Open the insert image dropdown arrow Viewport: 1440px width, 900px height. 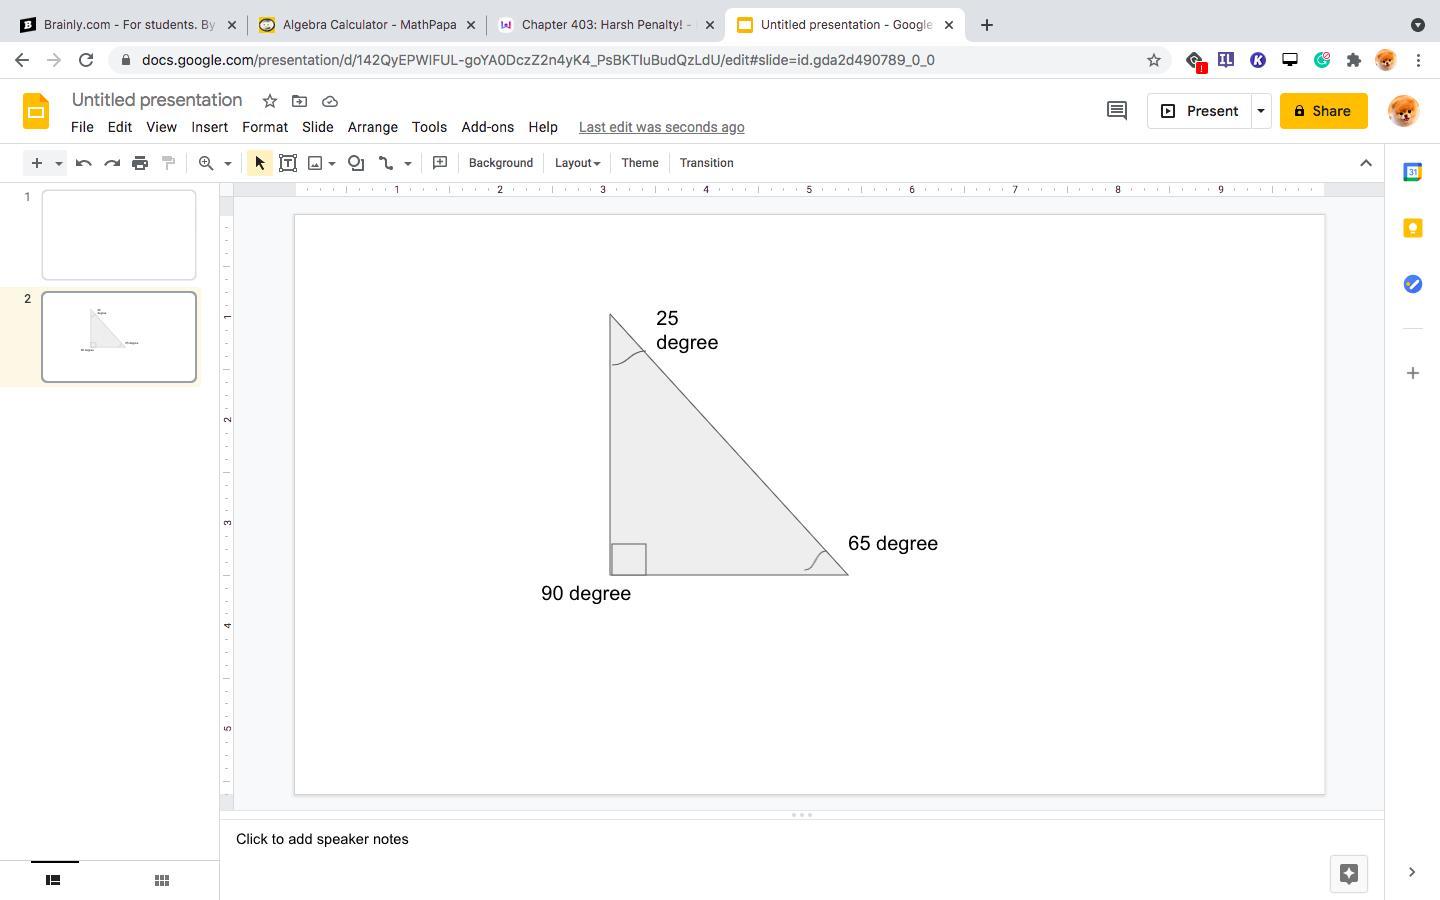point(332,163)
